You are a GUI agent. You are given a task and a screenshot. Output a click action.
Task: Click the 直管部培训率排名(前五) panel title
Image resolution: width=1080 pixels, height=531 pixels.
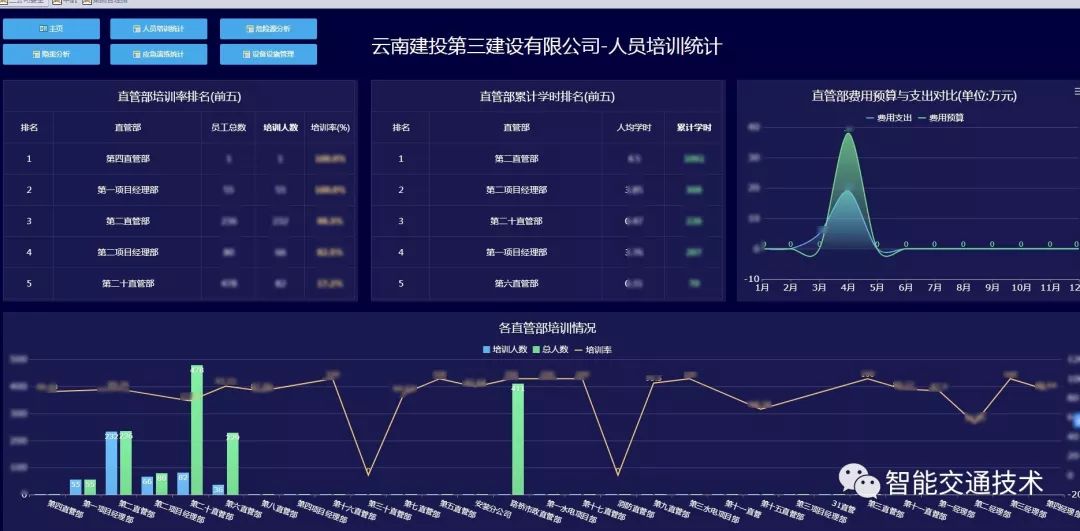pyautogui.click(x=180, y=96)
